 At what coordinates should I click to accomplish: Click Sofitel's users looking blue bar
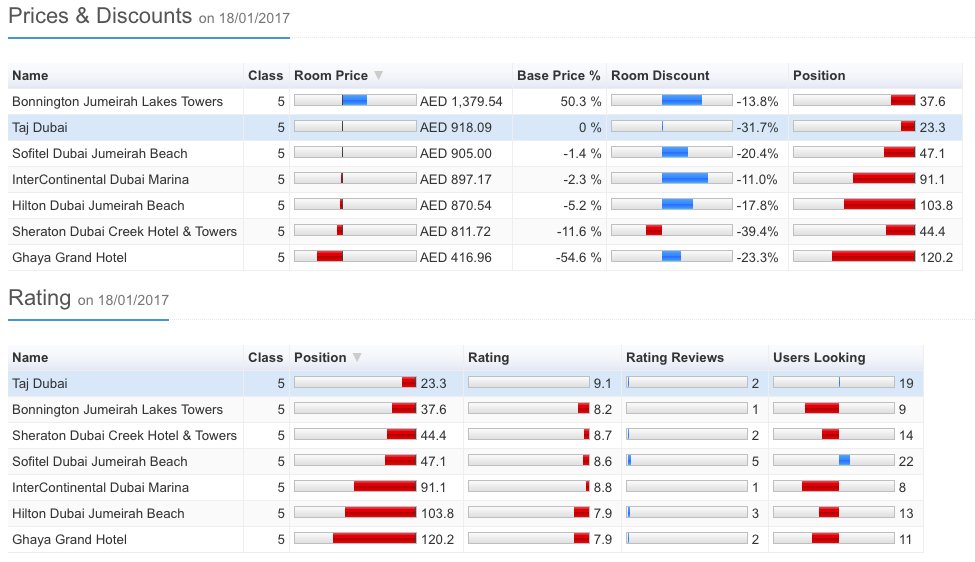click(x=844, y=460)
